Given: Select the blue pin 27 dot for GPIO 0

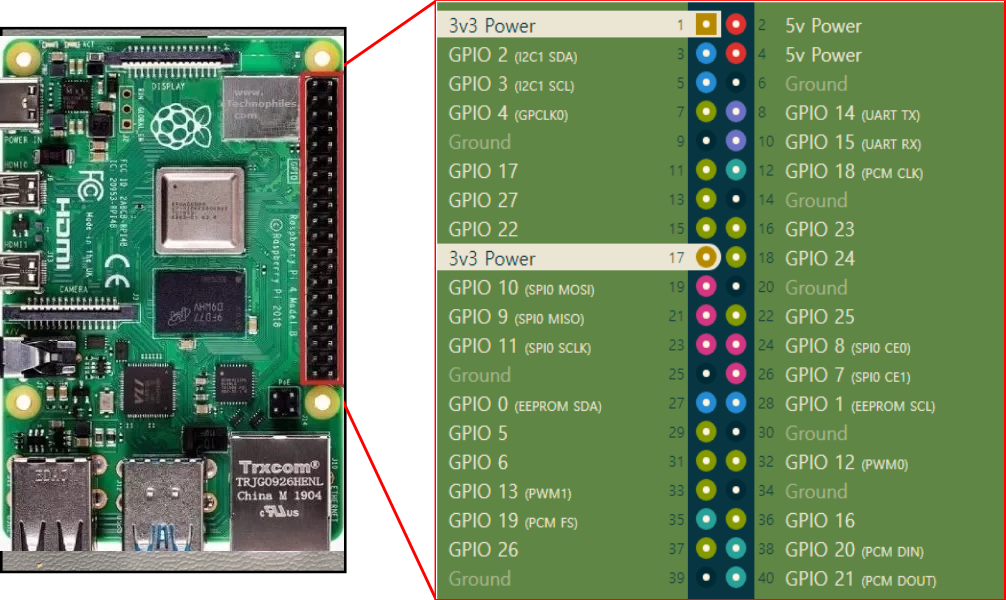Looking at the screenshot, I should [706, 404].
